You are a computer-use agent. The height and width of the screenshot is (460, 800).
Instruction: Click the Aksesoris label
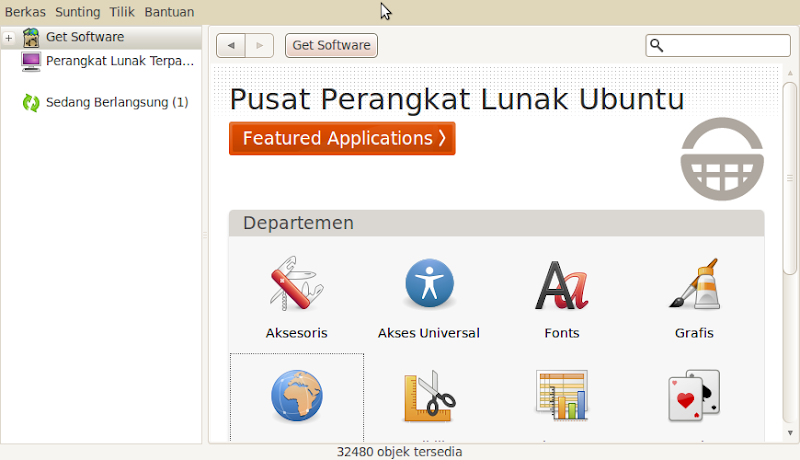coord(296,333)
